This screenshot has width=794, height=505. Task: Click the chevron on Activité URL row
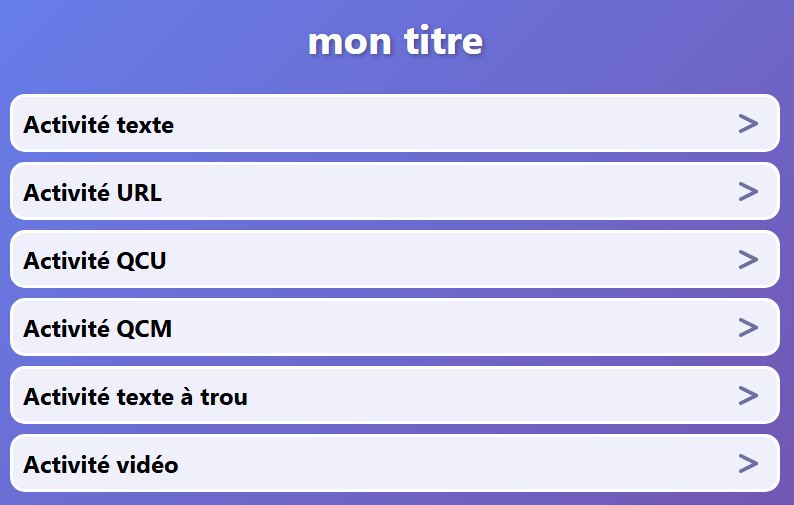(x=748, y=192)
